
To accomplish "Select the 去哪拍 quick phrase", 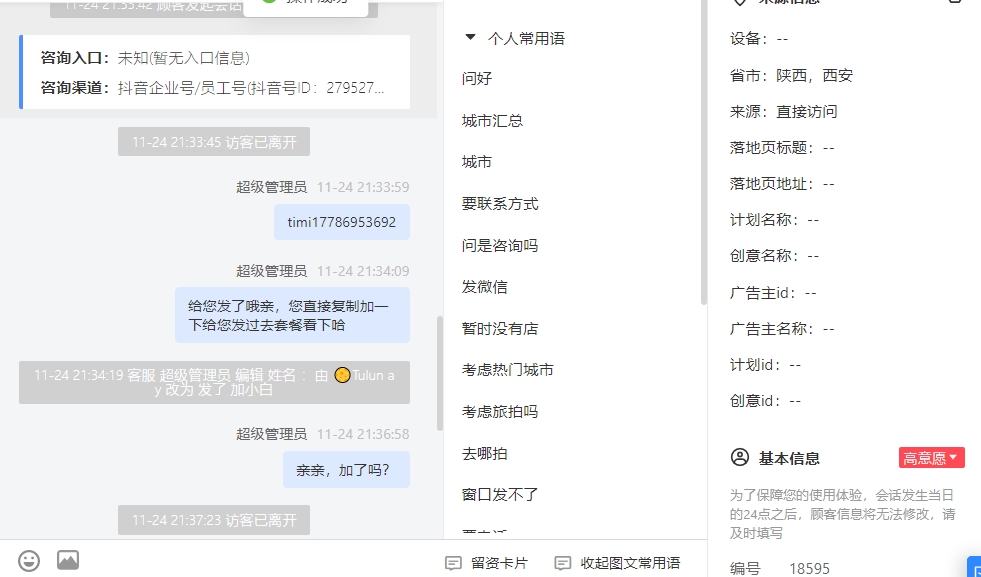I will (x=485, y=454).
